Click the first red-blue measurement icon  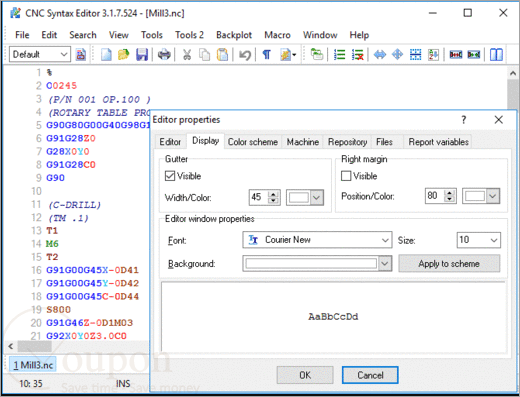[456, 54]
